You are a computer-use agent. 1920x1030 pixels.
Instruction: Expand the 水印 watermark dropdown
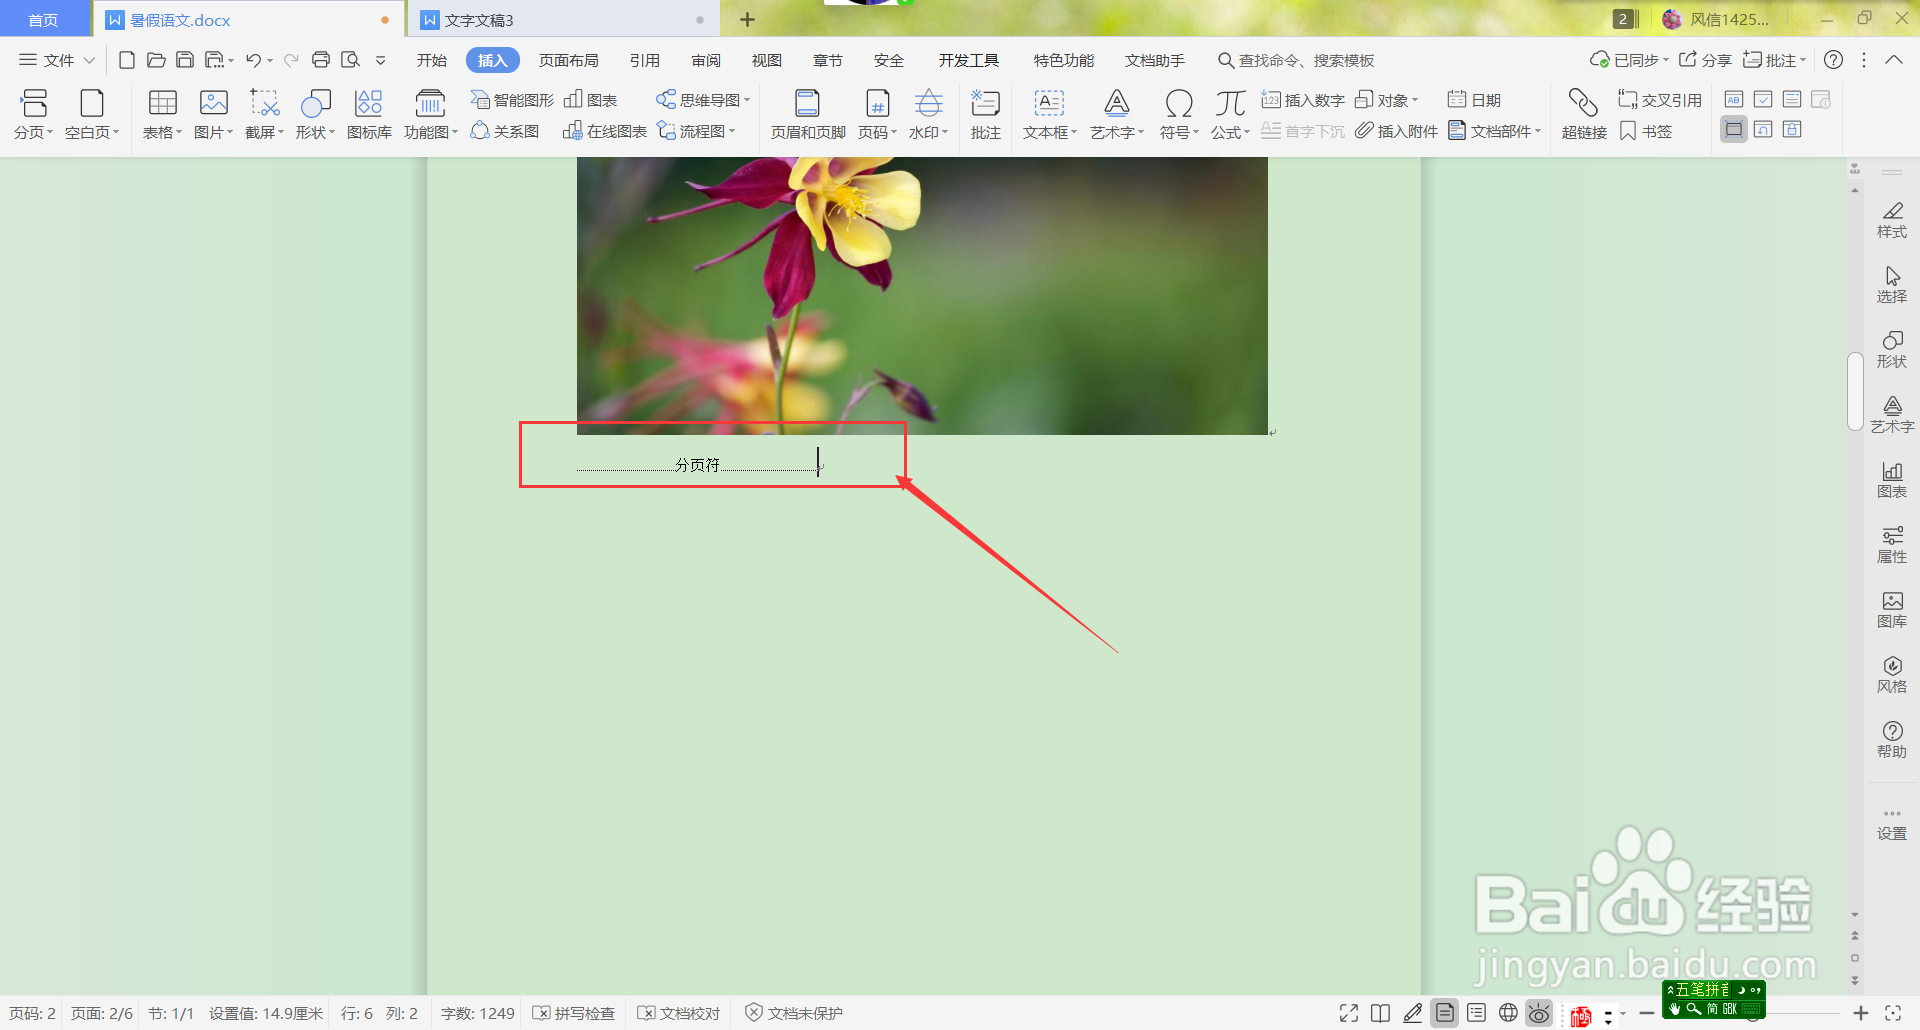tap(945, 132)
